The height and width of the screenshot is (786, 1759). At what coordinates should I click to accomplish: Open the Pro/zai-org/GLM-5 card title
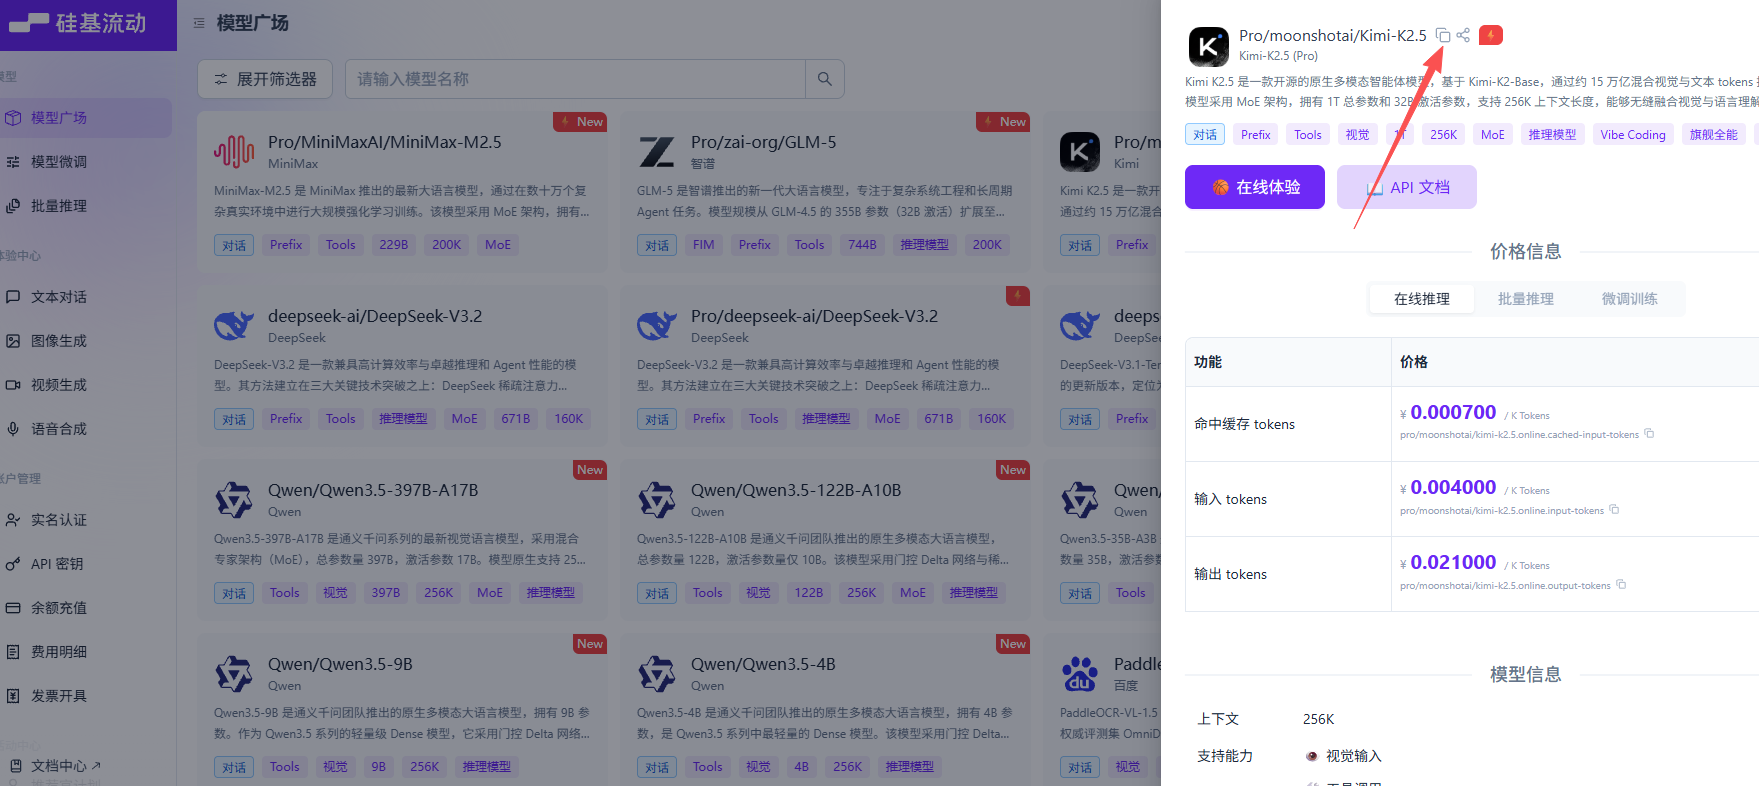pyautogui.click(x=763, y=142)
